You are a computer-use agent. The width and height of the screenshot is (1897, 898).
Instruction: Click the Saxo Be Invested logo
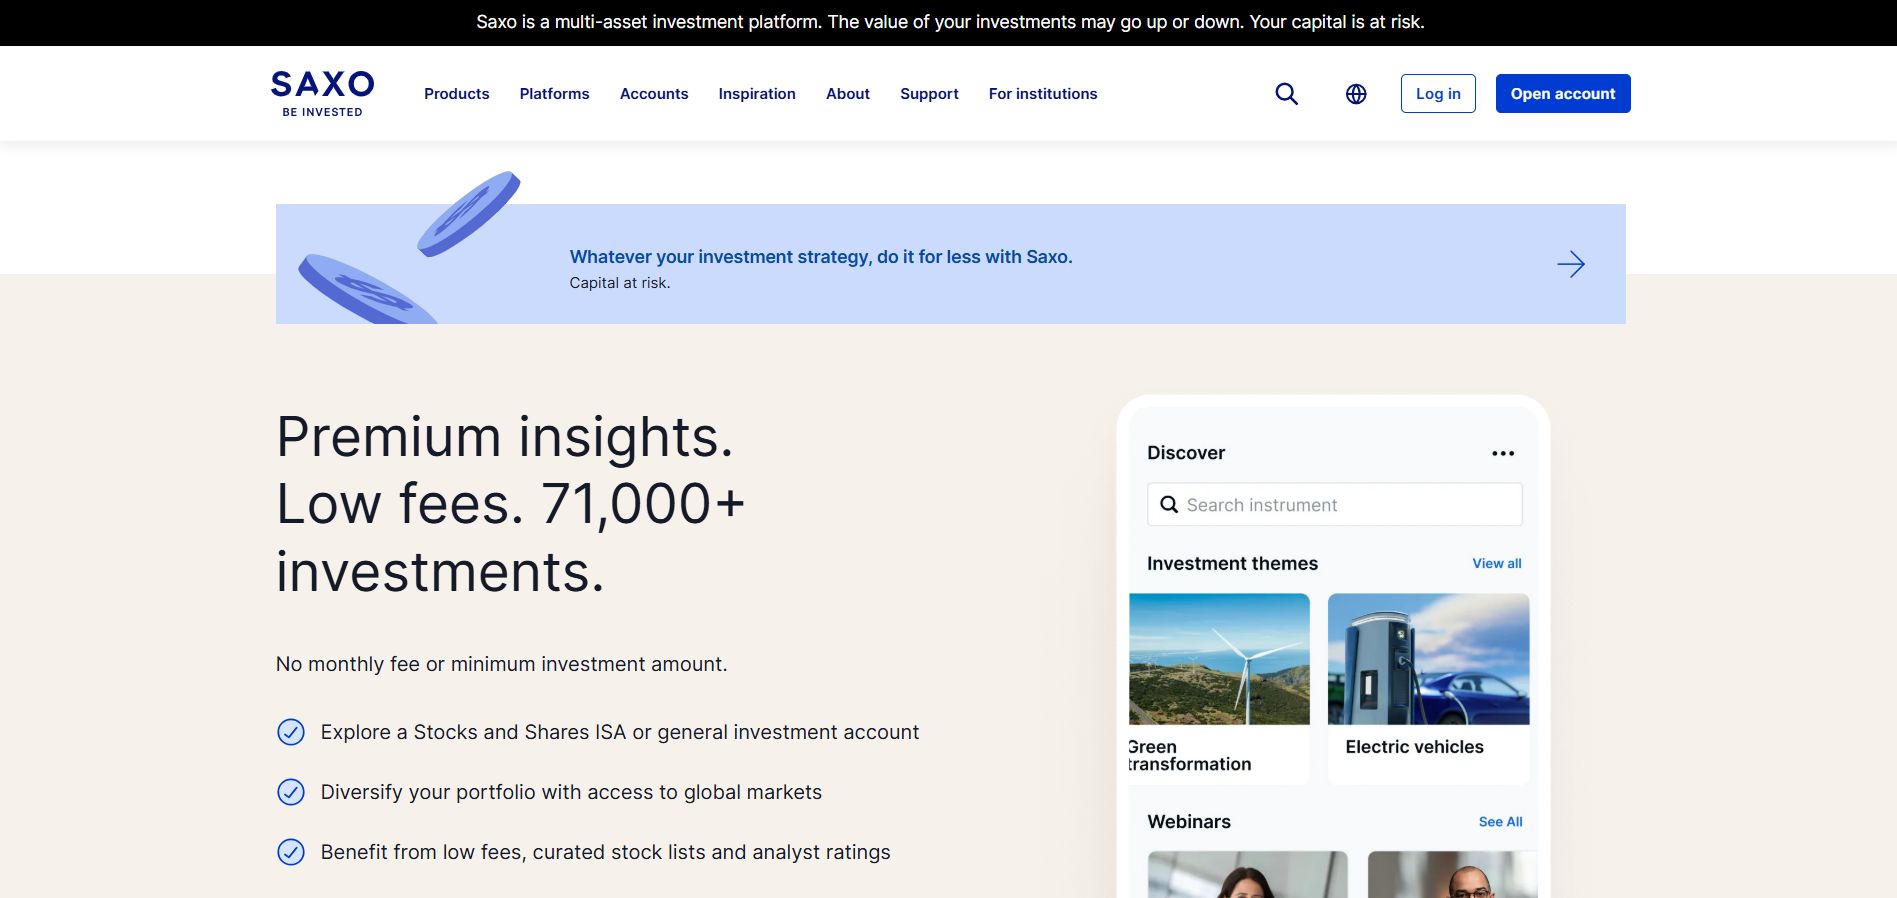click(322, 93)
